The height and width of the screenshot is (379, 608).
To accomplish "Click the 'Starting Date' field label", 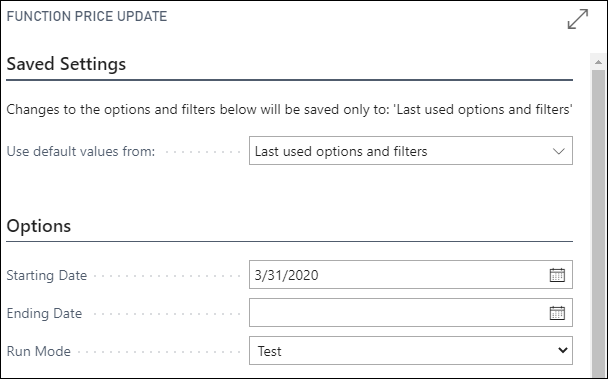I will tap(47, 275).
